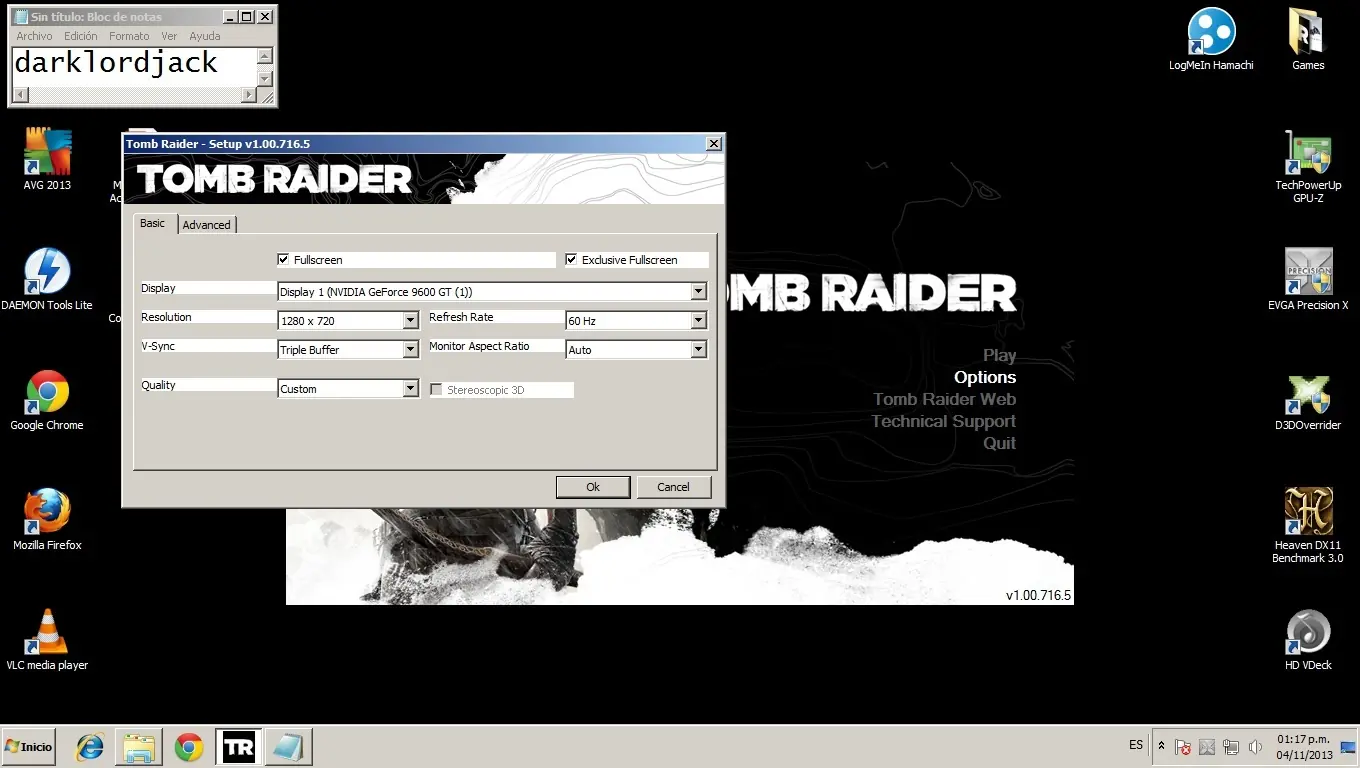Open the Monitor Aspect Ratio dropdown
This screenshot has width=1360, height=768.
coord(698,350)
